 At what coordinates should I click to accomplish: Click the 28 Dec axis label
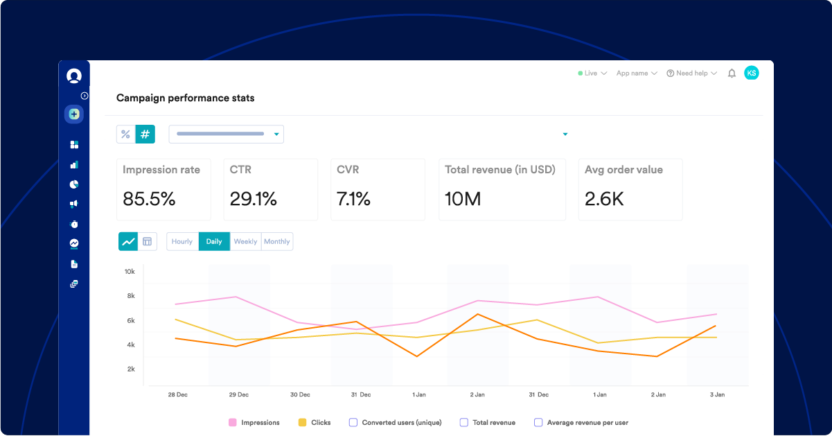[178, 395]
